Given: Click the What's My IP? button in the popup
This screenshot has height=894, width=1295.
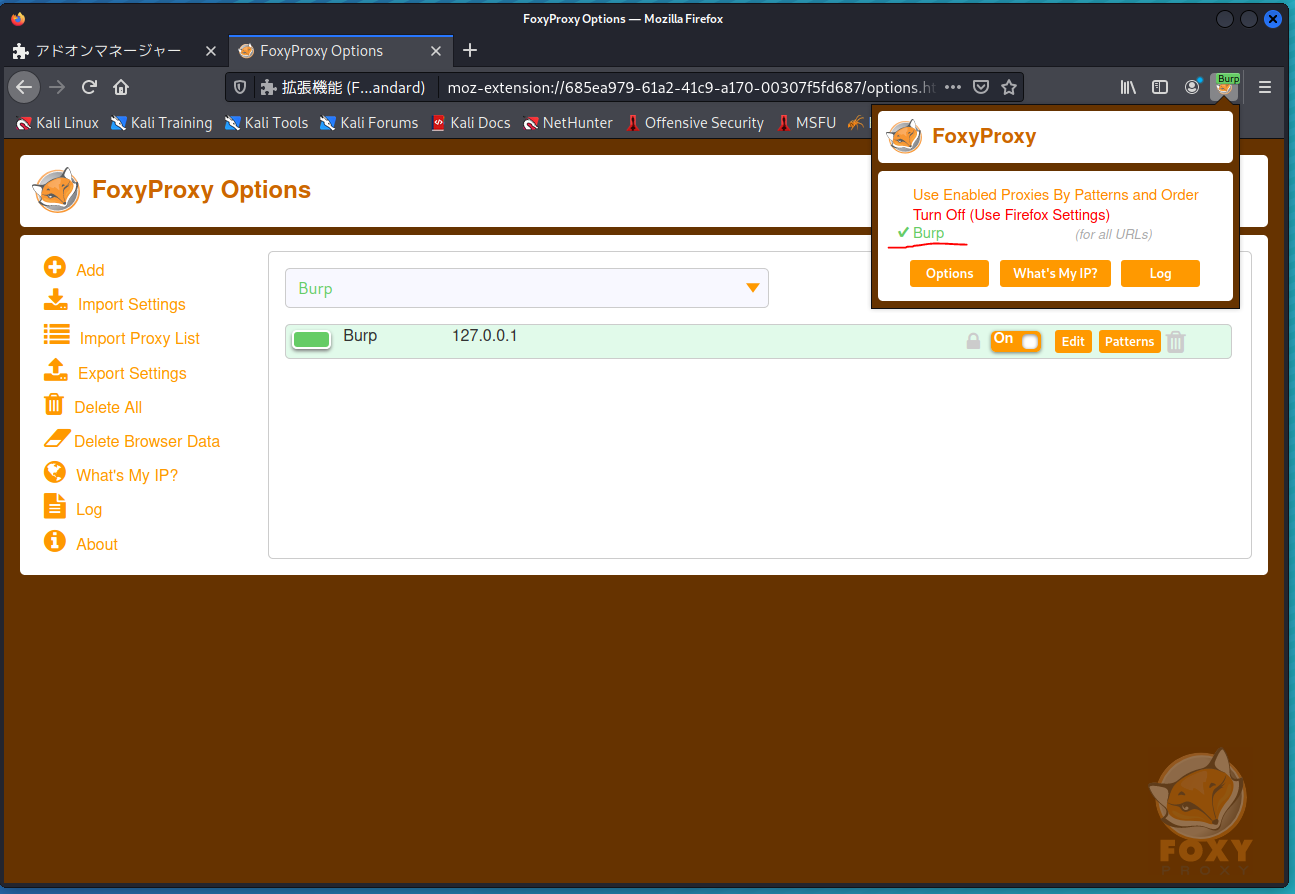Looking at the screenshot, I should point(1055,273).
